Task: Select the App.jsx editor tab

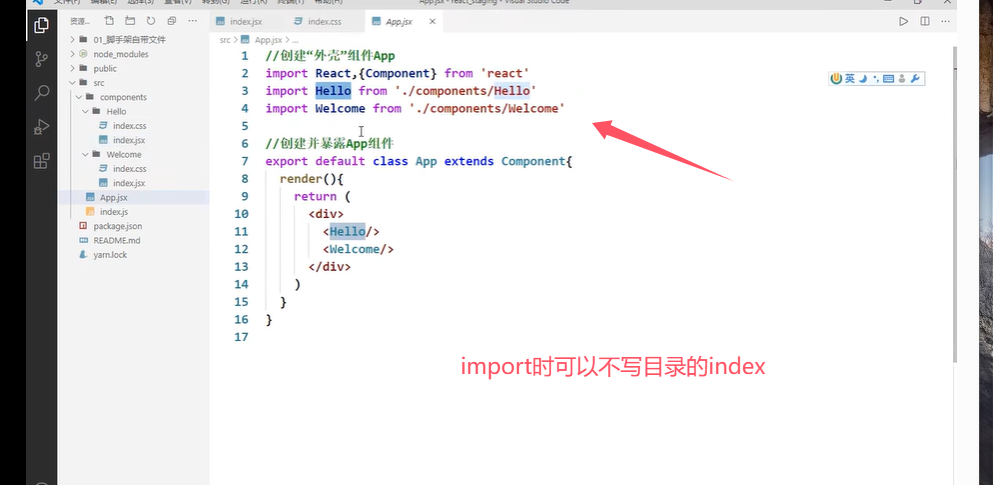Action: (x=400, y=22)
